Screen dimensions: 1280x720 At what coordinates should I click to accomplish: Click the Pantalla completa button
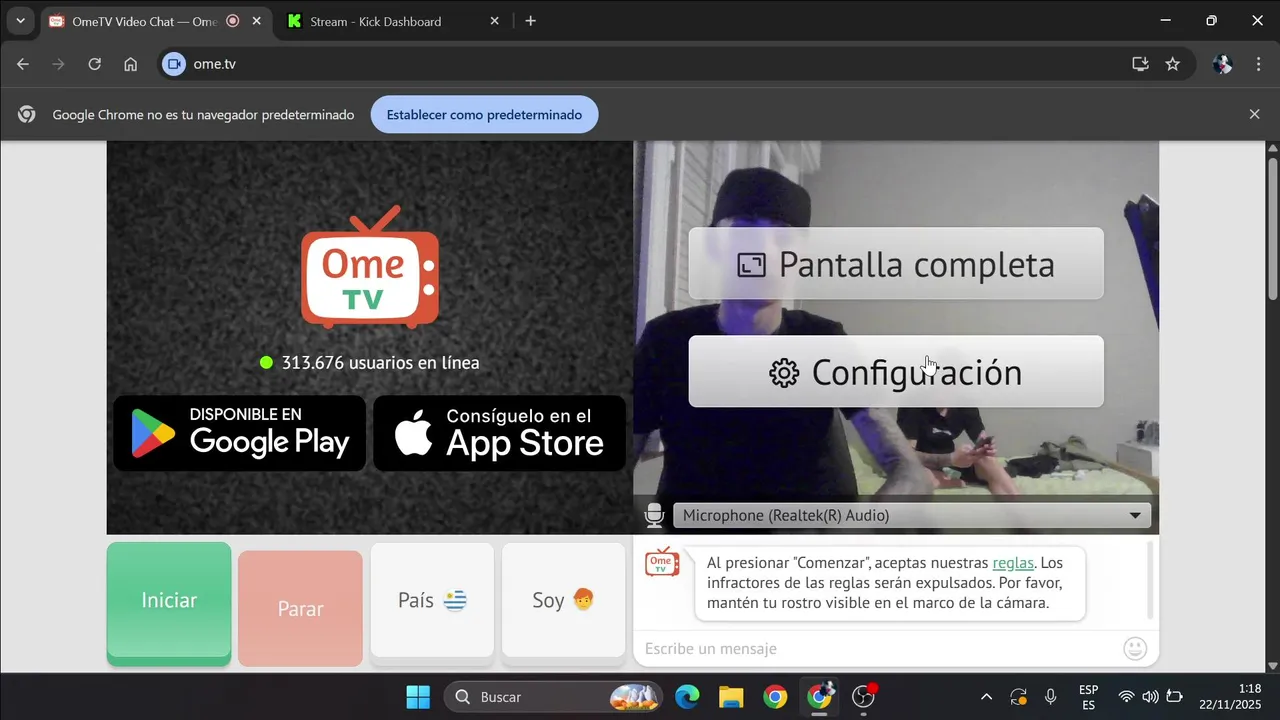[896, 264]
